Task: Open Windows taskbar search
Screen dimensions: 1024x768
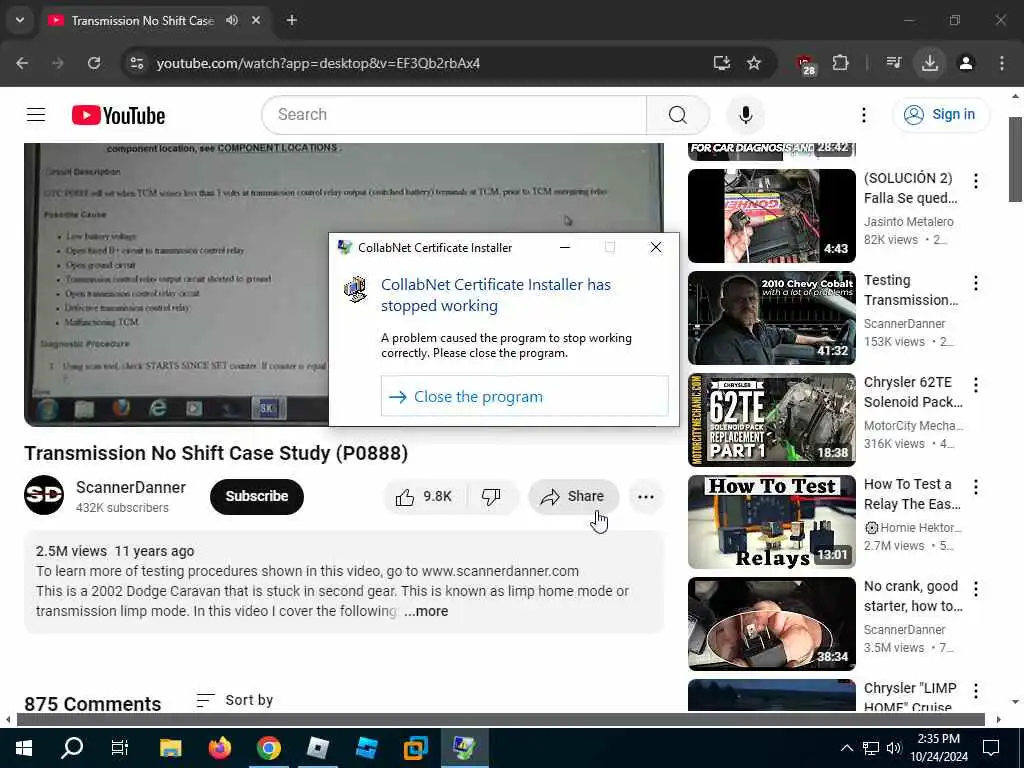Action: (x=72, y=748)
